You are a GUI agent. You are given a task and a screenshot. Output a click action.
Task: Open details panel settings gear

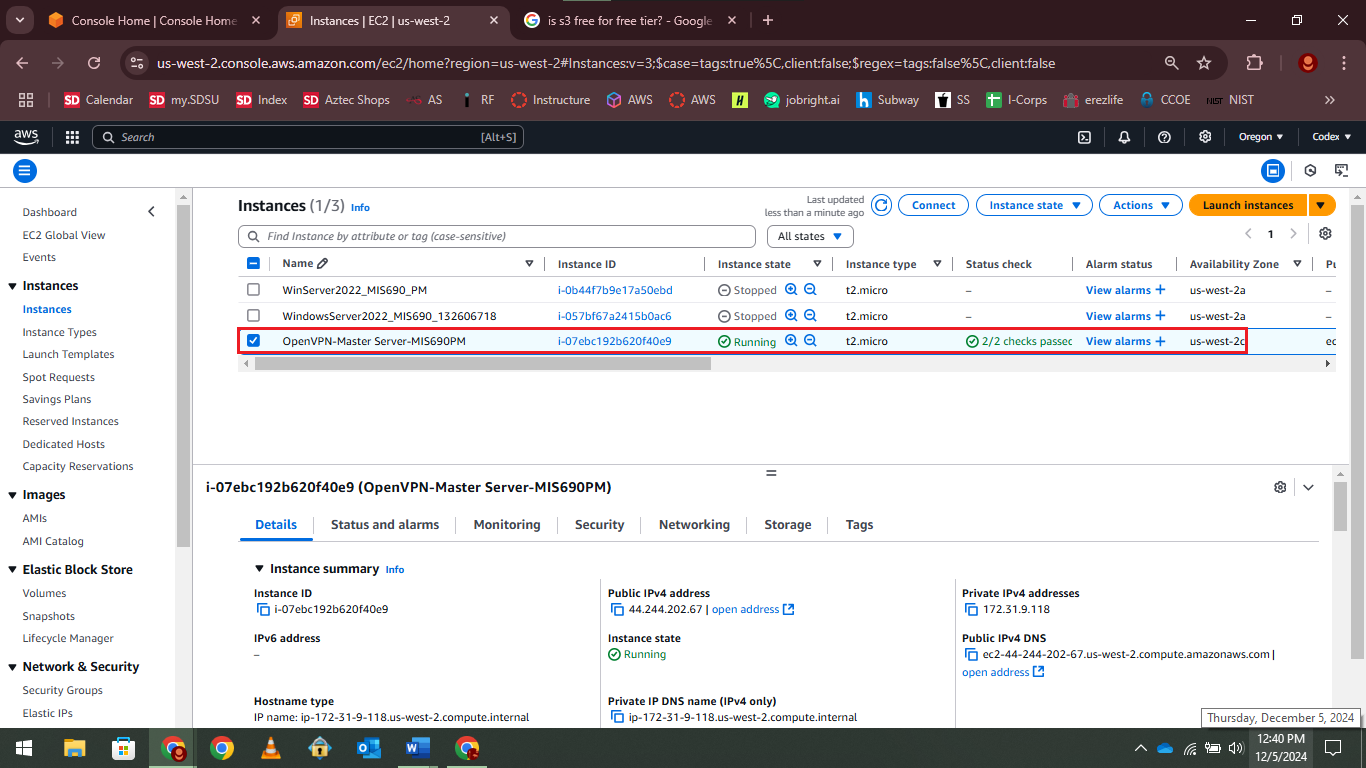(x=1280, y=487)
